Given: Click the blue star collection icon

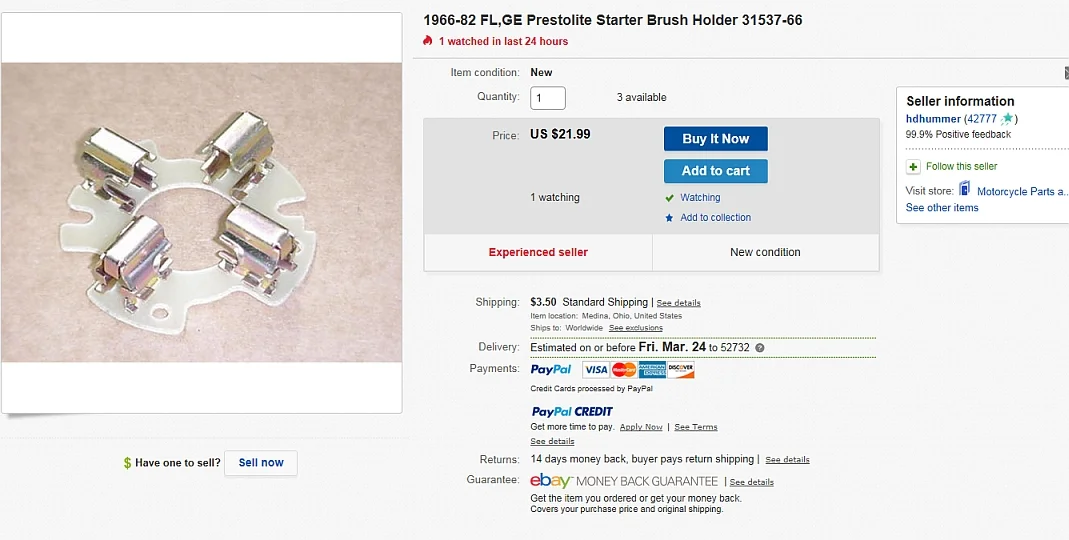Looking at the screenshot, I should click(x=669, y=218).
